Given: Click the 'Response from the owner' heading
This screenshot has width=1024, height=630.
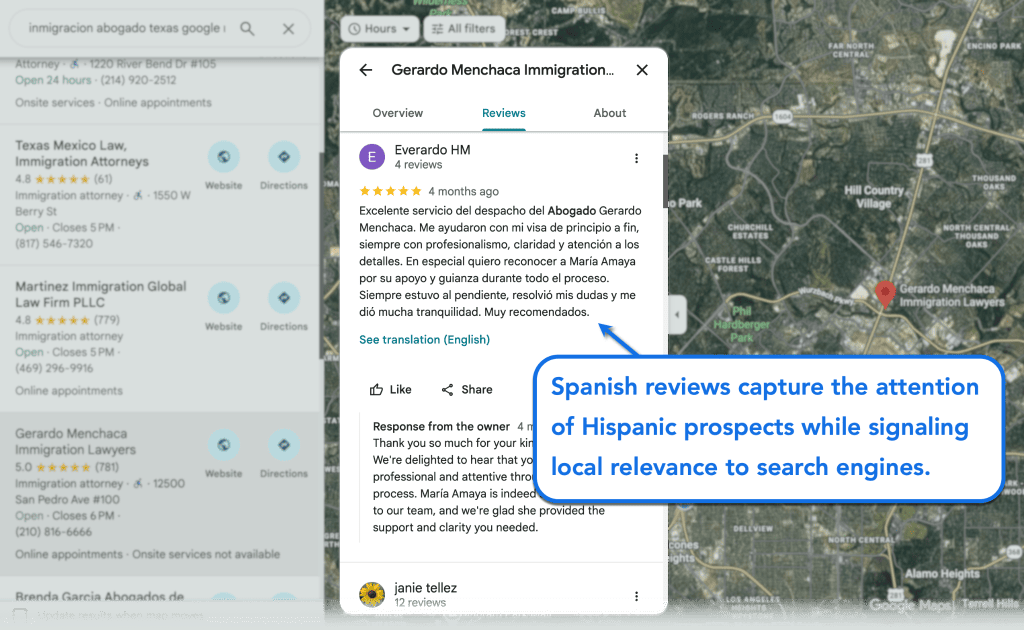Looking at the screenshot, I should (x=441, y=426).
